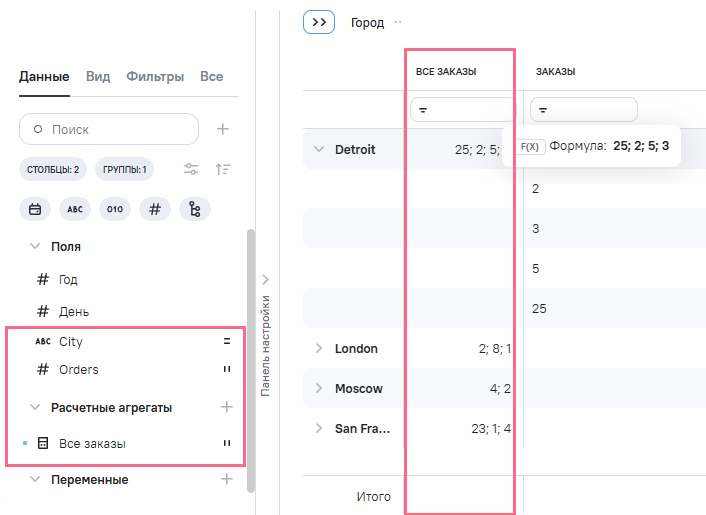Click the ГРУППЫ: 1 chip
The image size is (706, 515).
coord(124,169)
